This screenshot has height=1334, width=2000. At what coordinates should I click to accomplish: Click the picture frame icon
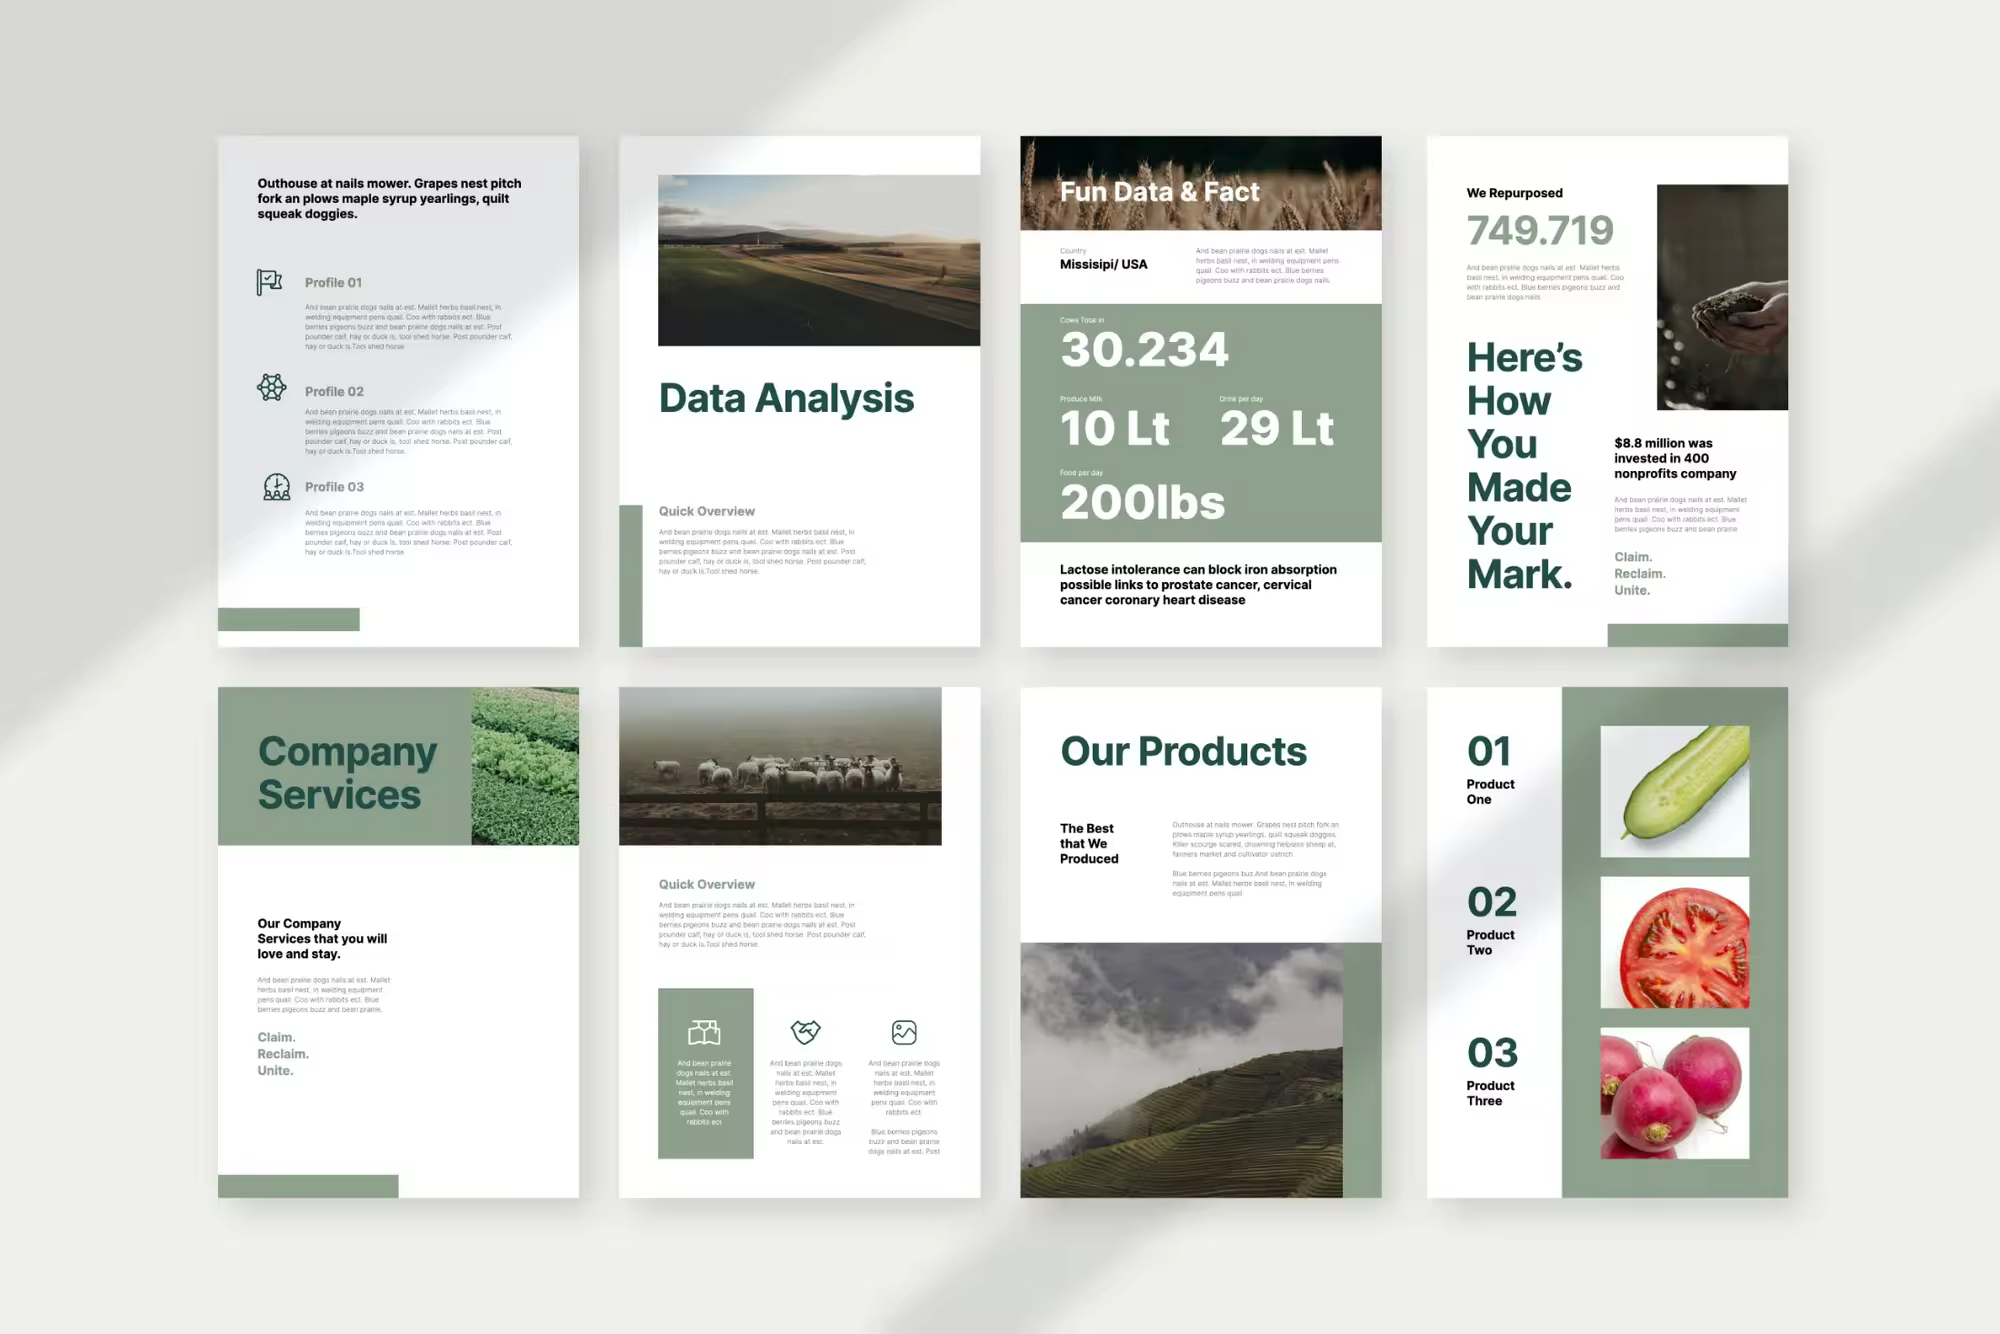tap(904, 1032)
